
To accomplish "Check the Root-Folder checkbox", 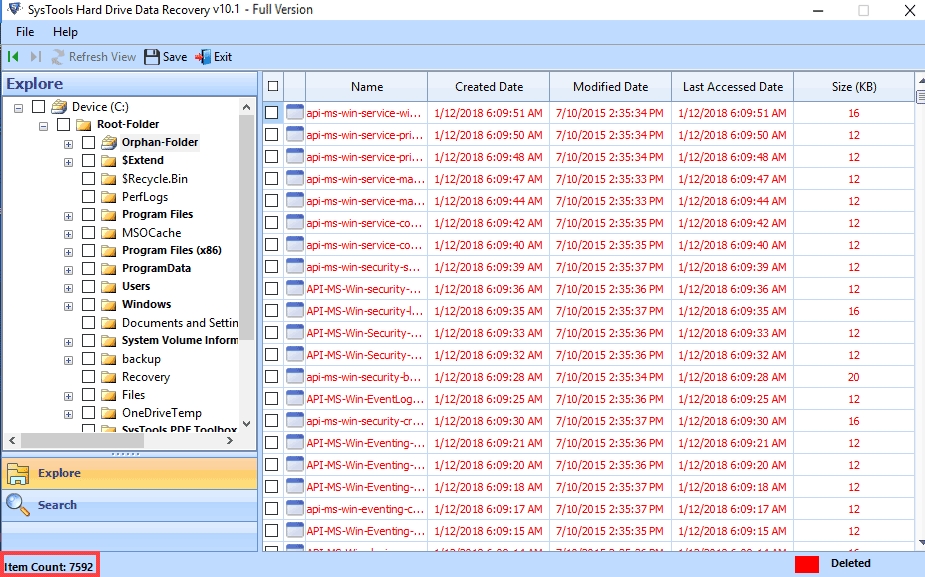I will (x=64, y=124).
